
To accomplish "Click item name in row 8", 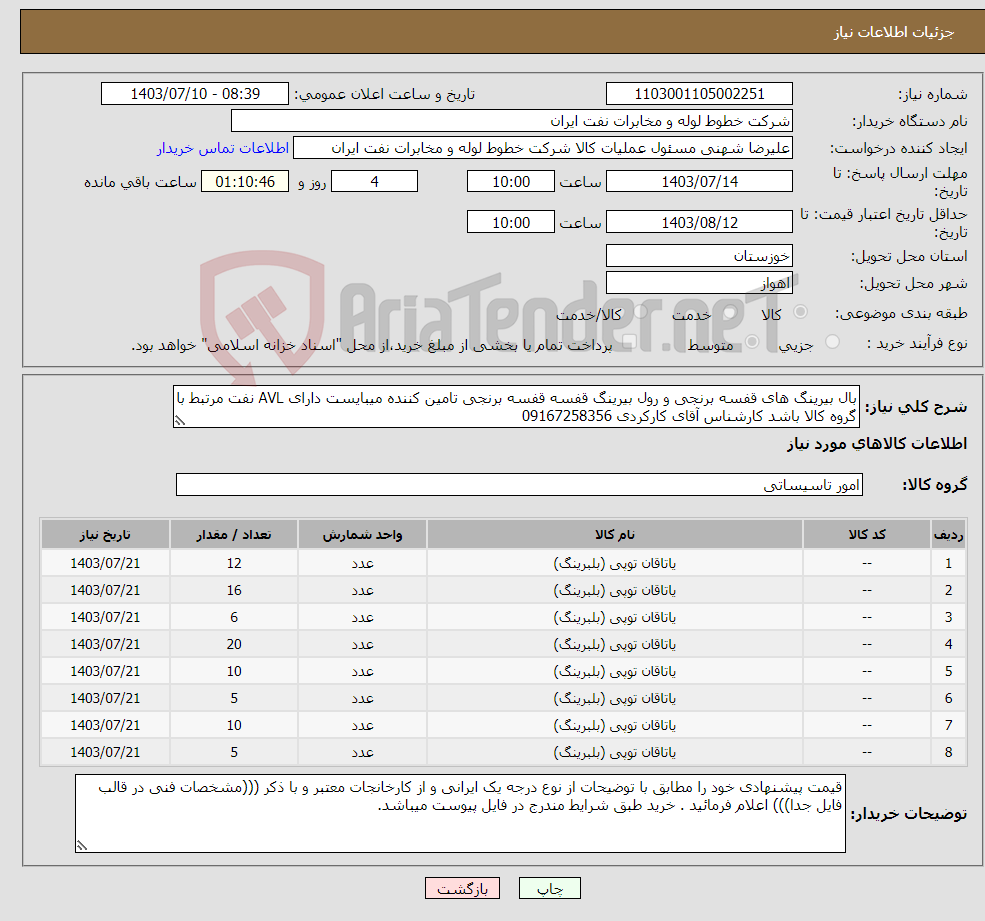I will click(x=615, y=753).
